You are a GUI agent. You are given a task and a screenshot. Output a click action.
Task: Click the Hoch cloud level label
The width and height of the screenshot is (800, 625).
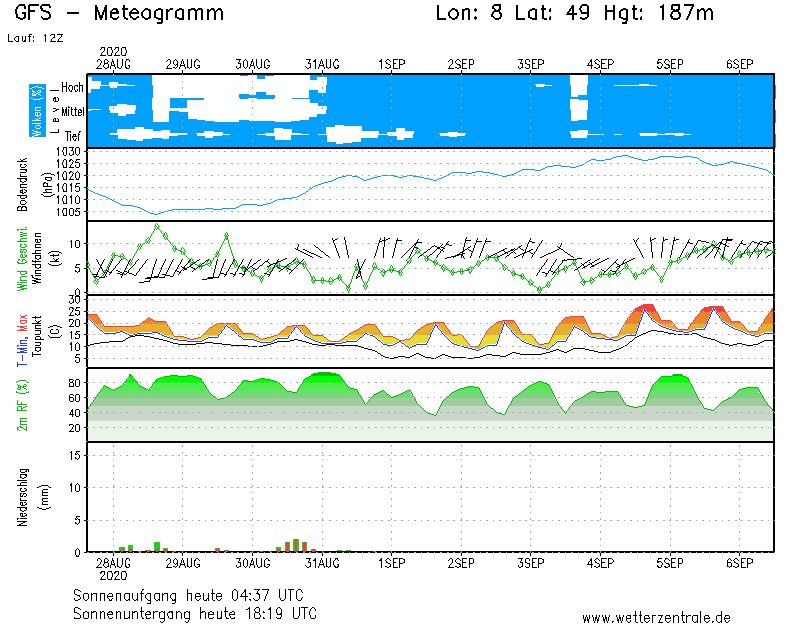pyautogui.click(x=72, y=88)
